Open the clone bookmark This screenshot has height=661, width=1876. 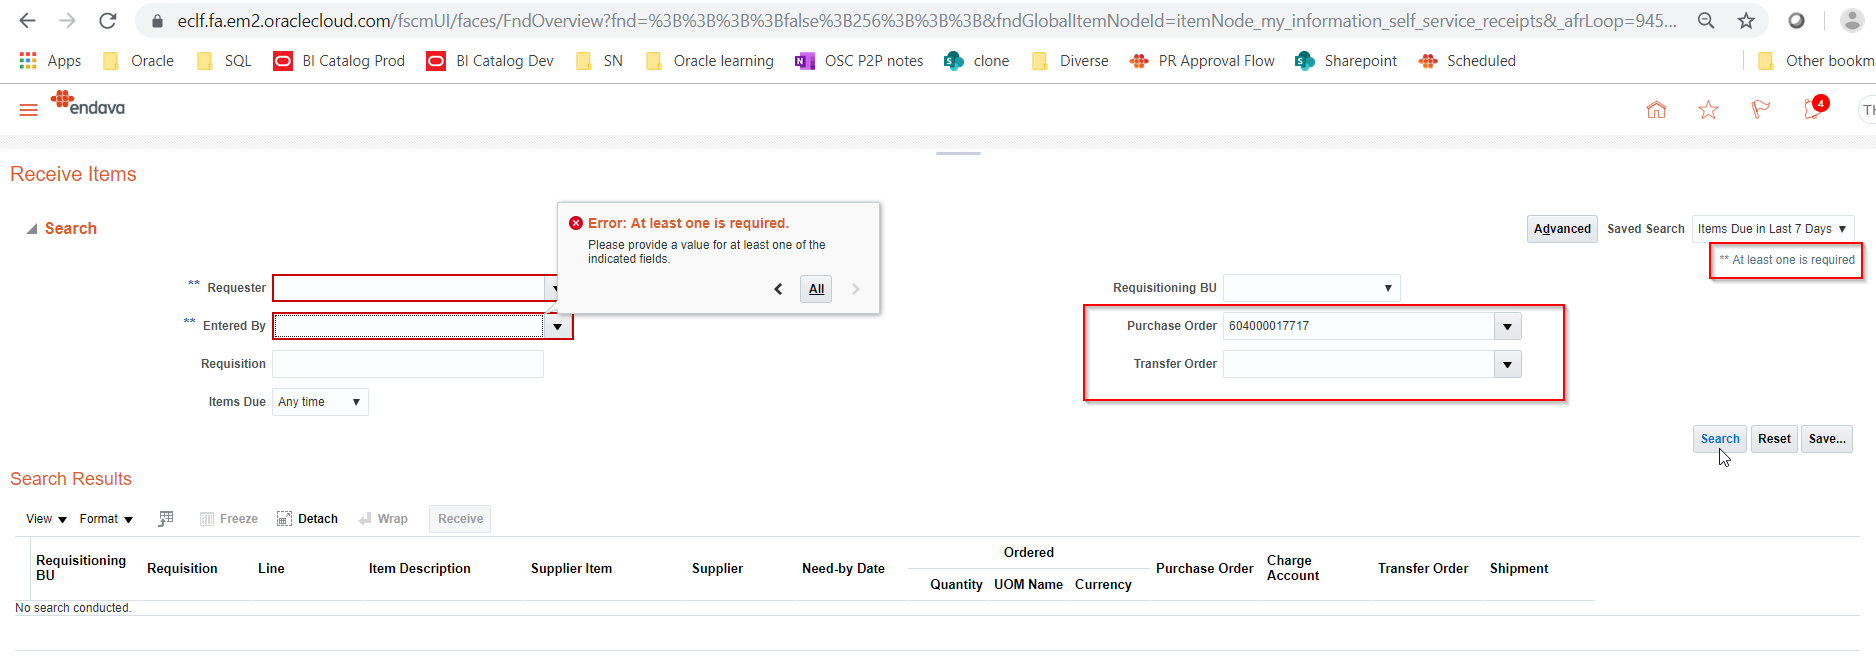977,61
